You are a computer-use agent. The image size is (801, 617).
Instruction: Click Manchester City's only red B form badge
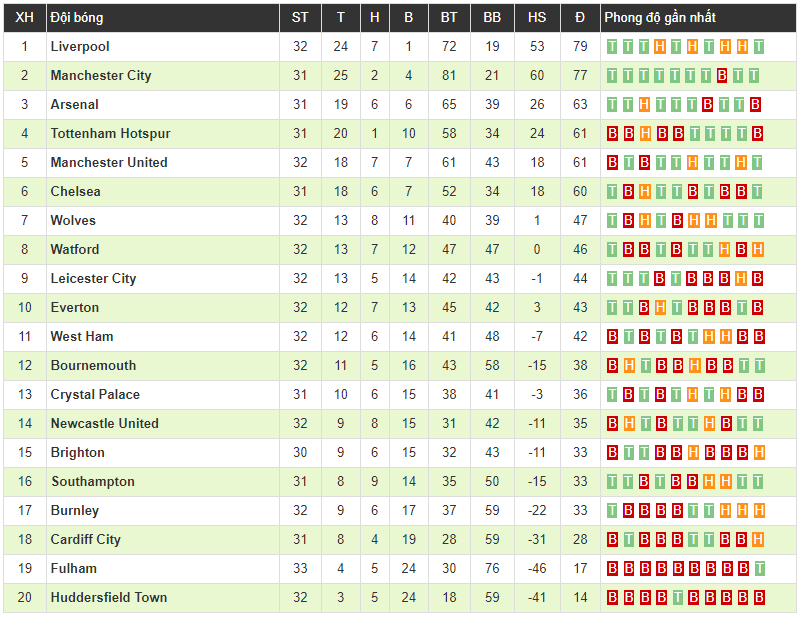(x=725, y=76)
